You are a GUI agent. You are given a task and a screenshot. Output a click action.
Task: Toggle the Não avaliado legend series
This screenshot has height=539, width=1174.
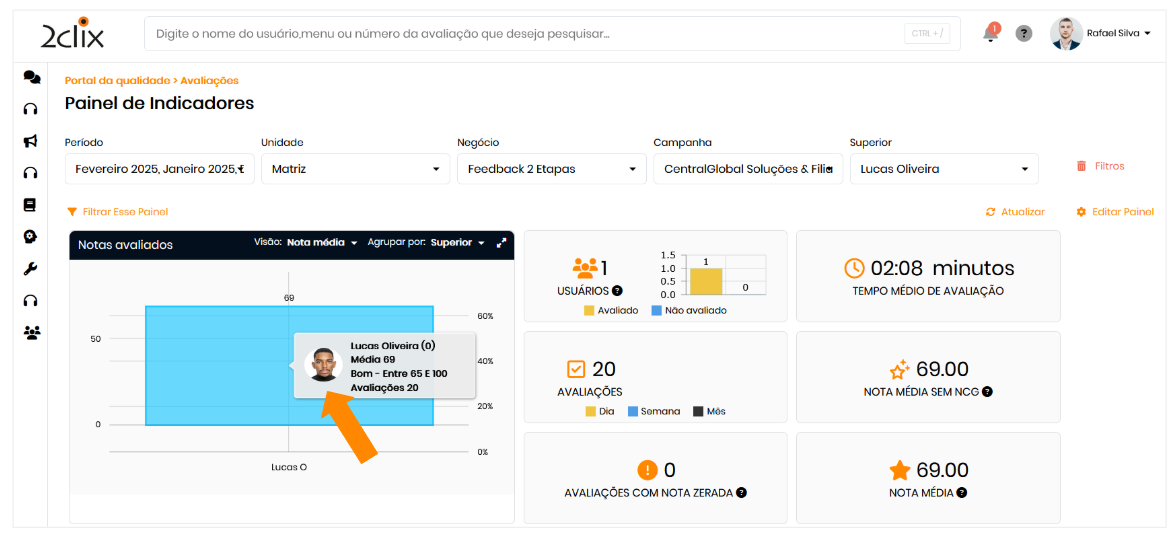[688, 310]
